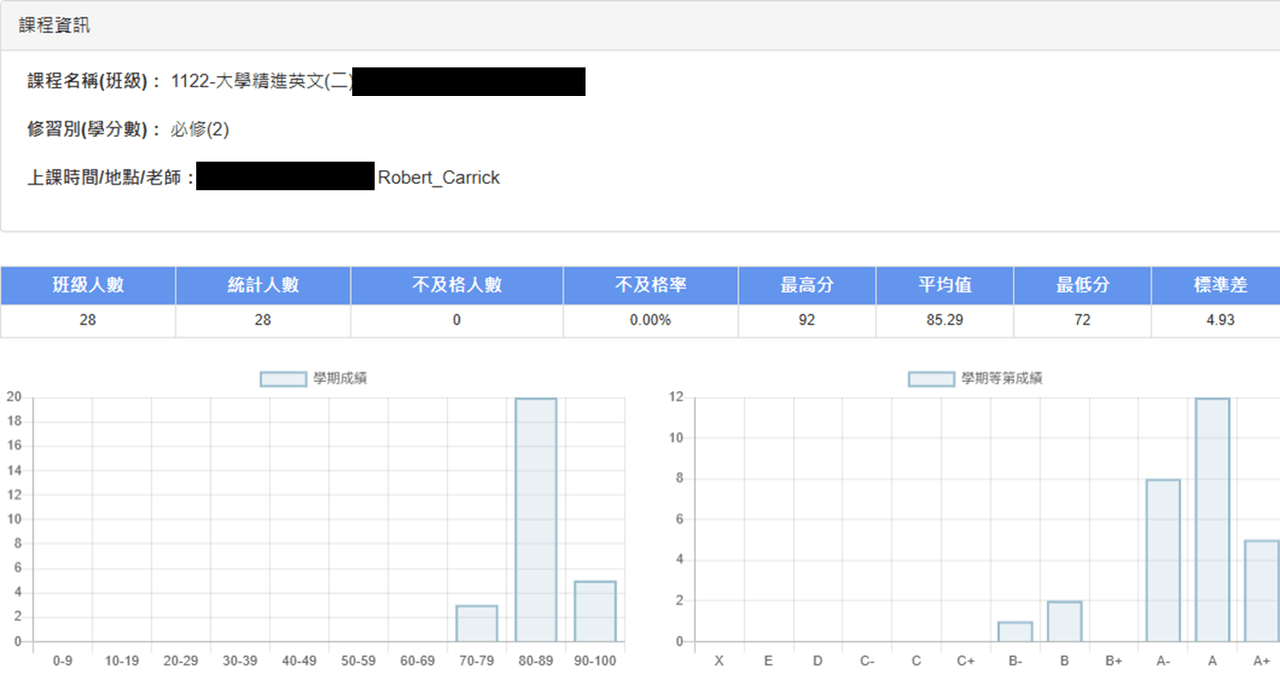The width and height of the screenshot is (1280, 674).
Task: Click the B+ axis label
Action: click(x=1114, y=661)
